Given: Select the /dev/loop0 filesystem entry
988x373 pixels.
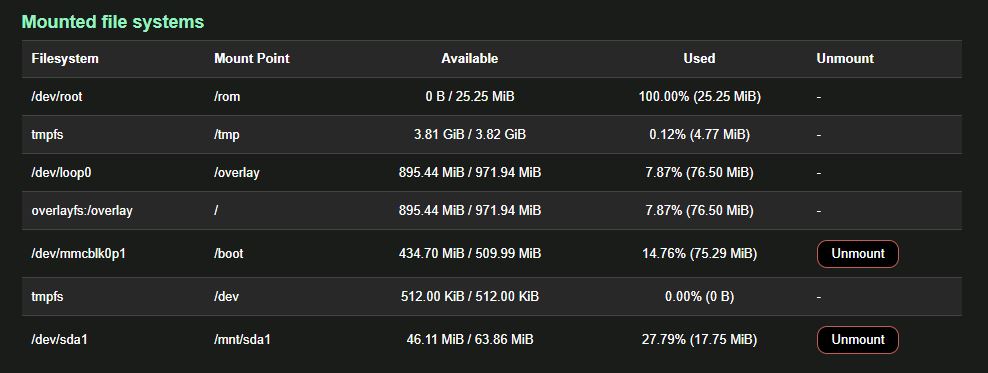Looking at the screenshot, I should (x=61, y=173).
